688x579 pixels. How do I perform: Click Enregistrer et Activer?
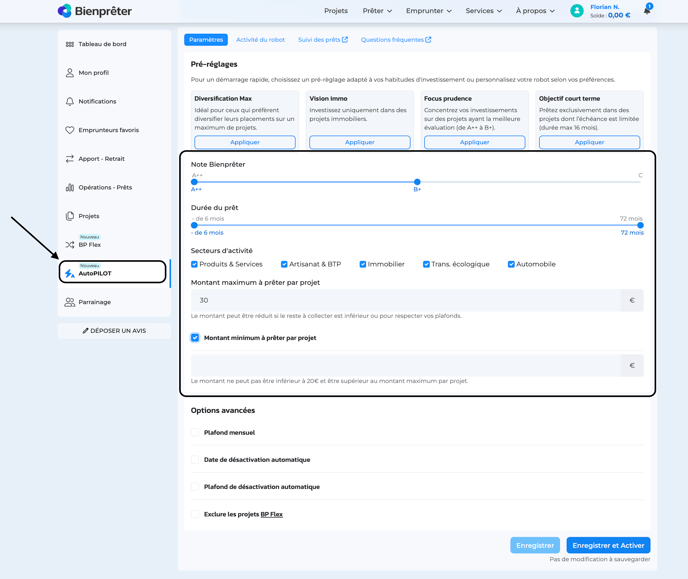[608, 545]
